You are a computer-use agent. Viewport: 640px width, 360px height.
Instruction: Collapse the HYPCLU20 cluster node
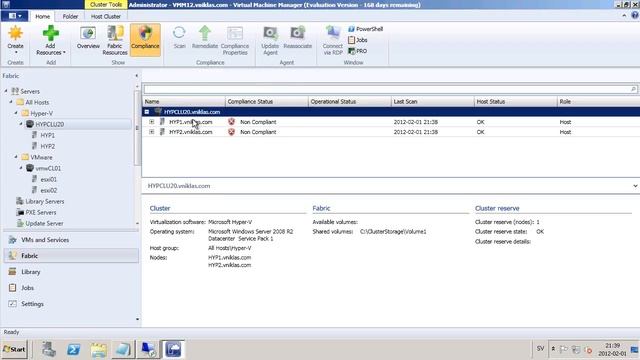tap(21, 124)
